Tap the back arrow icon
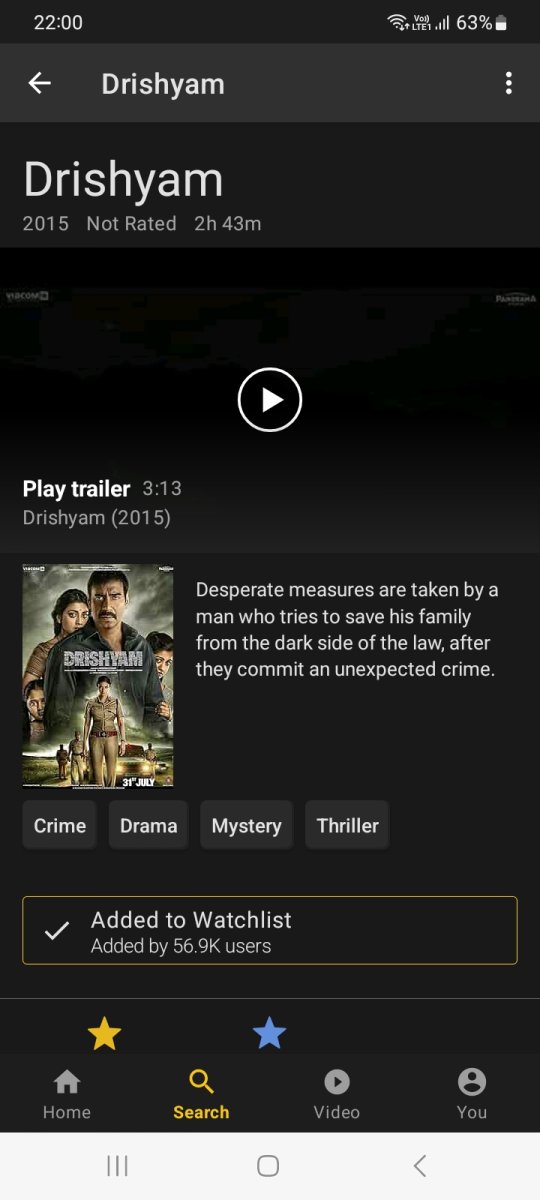The height and width of the screenshot is (1200, 540). (39, 83)
